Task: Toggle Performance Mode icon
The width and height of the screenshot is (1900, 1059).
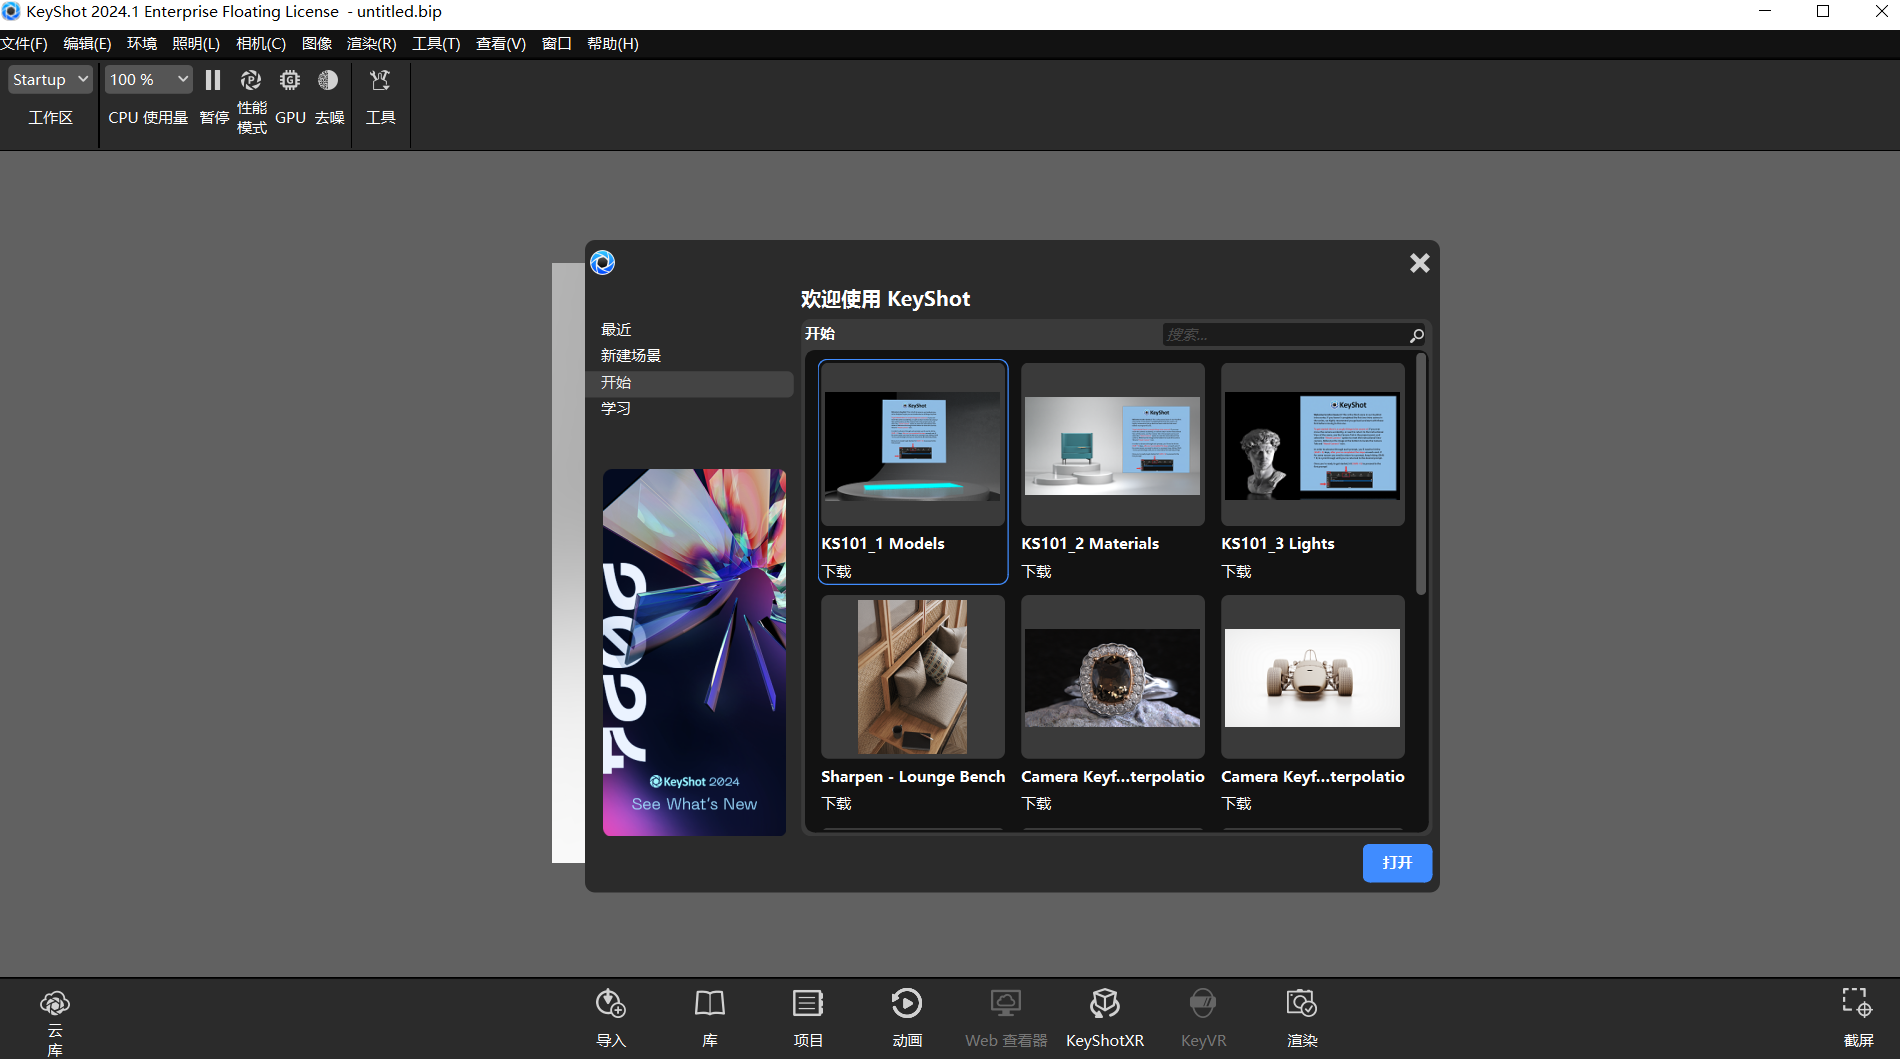Action: coord(251,80)
